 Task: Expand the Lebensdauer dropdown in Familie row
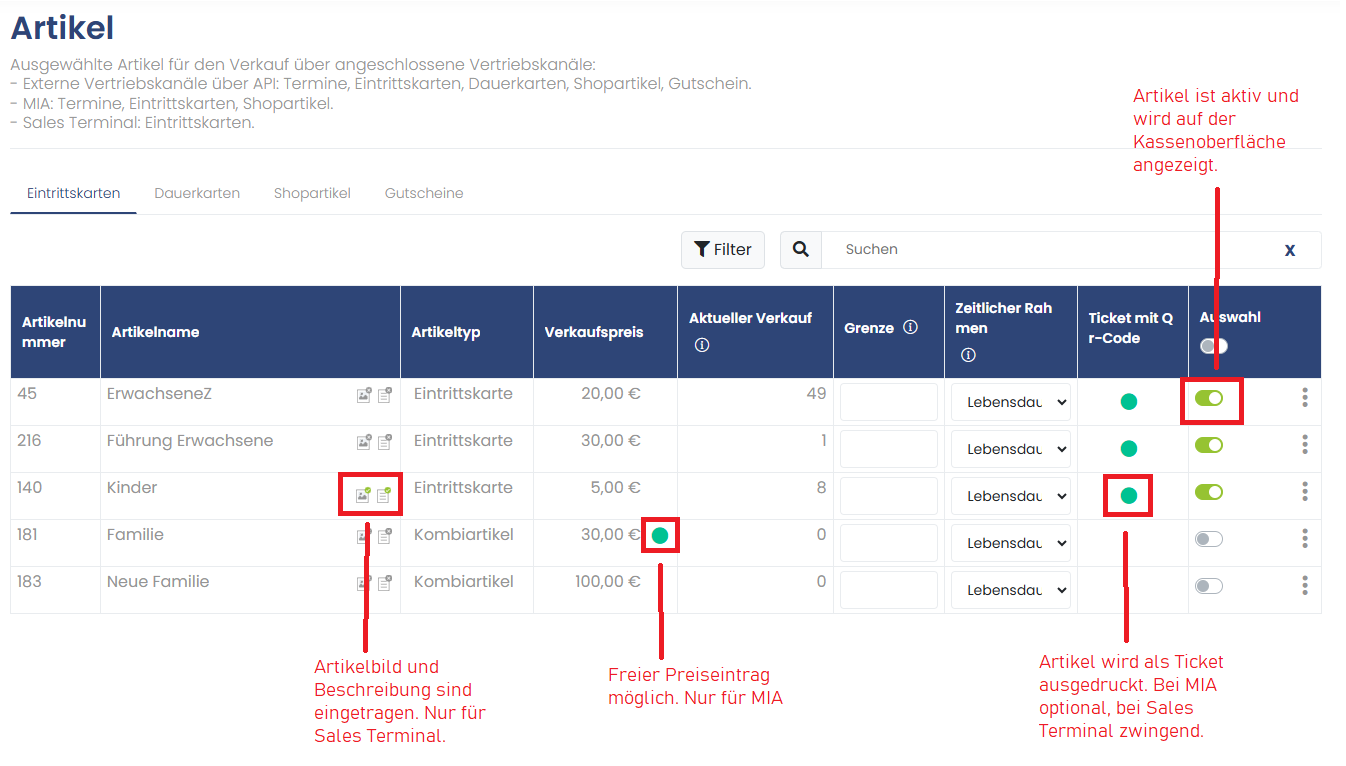click(1010, 543)
